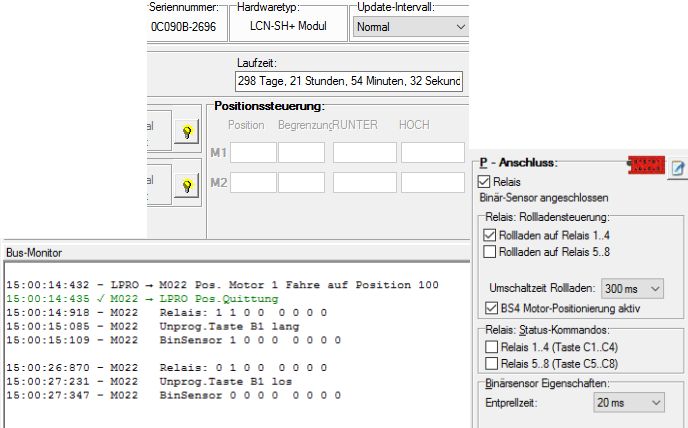Toggle BS4 Motor-Positionierung aktiv checkbox

(490, 307)
